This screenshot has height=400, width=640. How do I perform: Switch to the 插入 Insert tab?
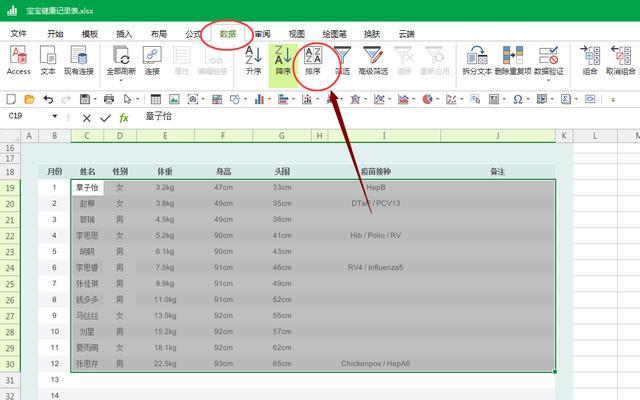coord(124,33)
